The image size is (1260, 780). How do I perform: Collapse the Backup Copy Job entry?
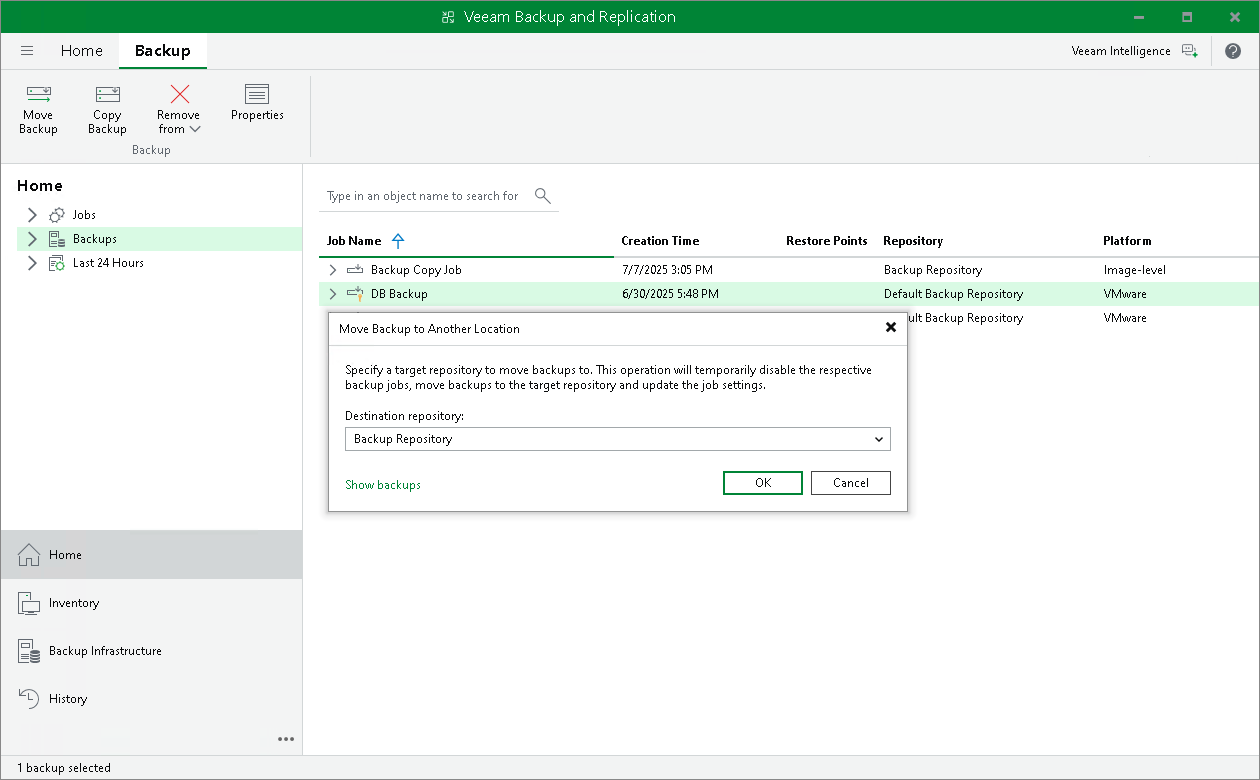331,269
